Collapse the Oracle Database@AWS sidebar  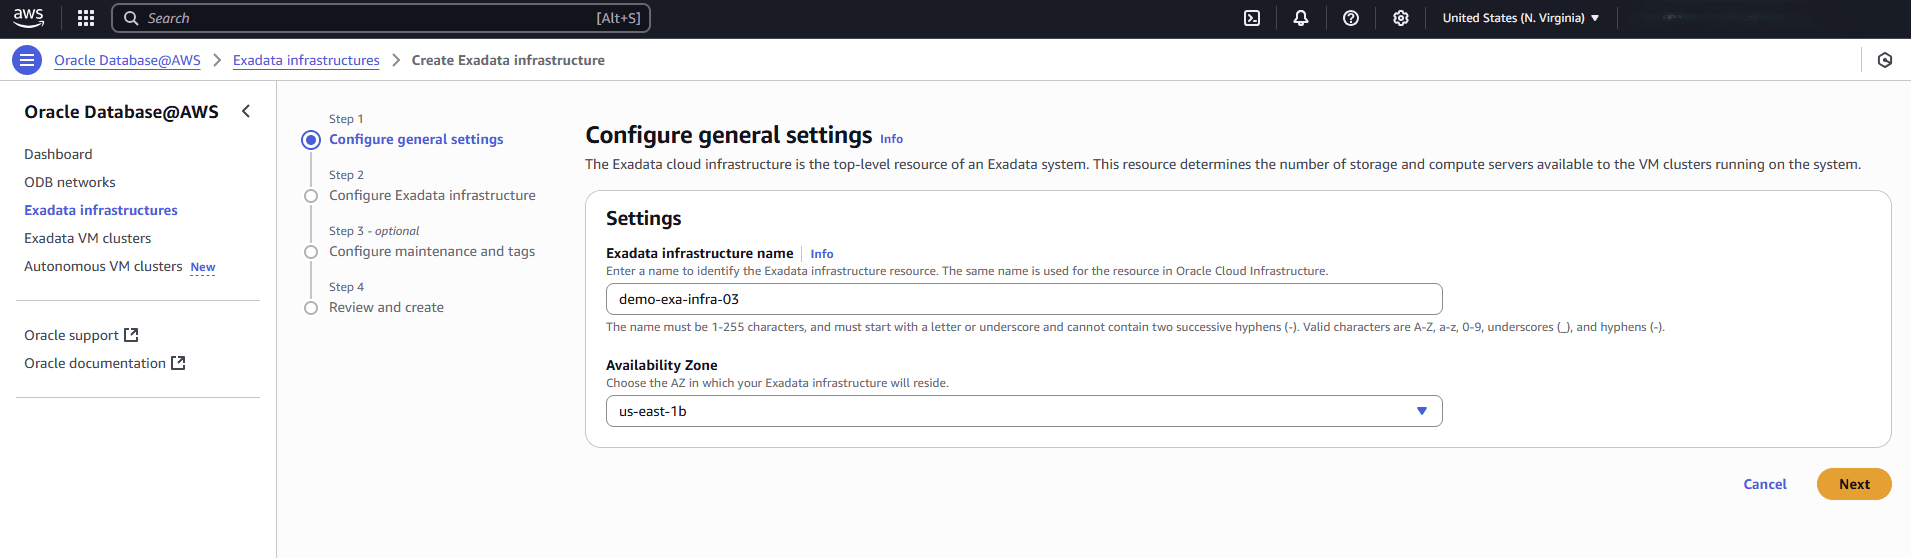[246, 111]
